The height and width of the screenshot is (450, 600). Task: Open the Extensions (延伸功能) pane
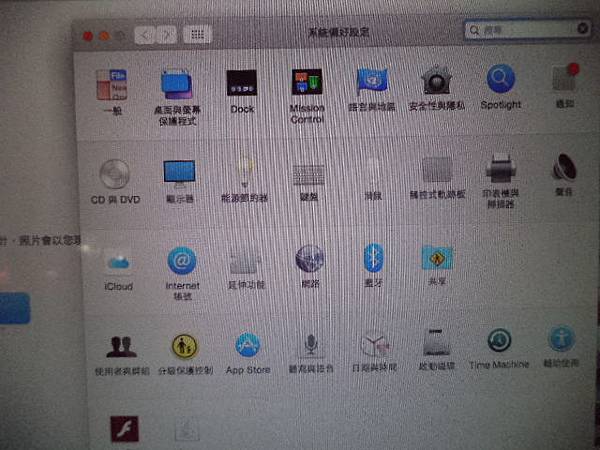click(245, 261)
